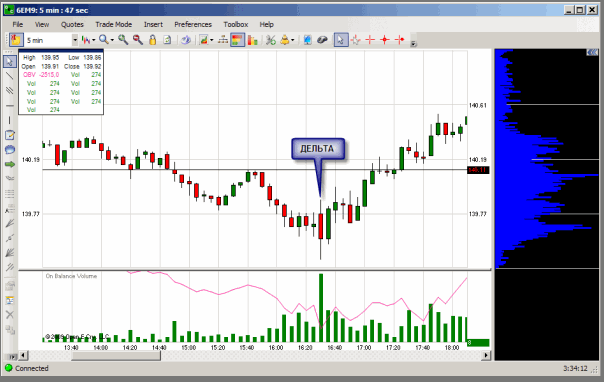Select the pointer tool in left sidebar
Screen dimensions: 605x382
pyautogui.click(x=10, y=62)
